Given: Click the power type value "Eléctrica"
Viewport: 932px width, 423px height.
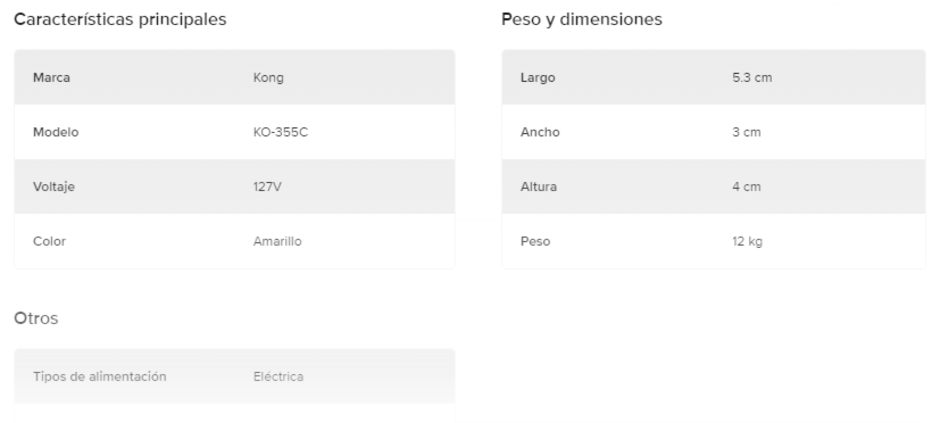Looking at the screenshot, I should coord(279,376).
